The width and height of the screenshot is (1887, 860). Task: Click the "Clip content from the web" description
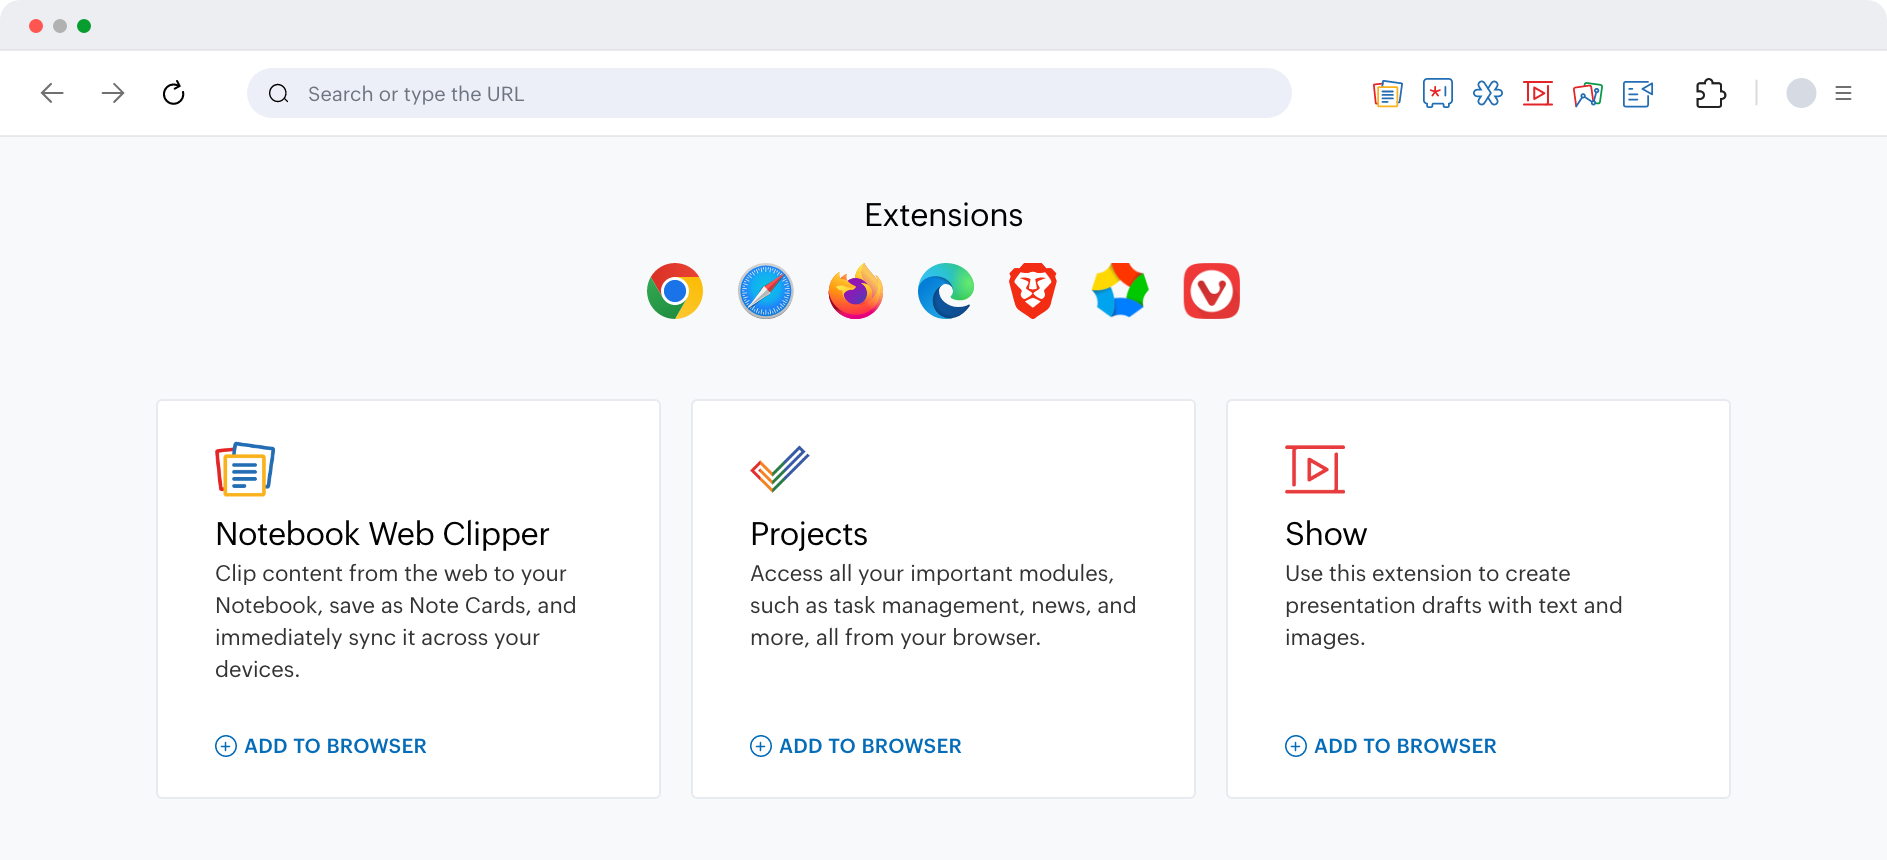point(396,621)
